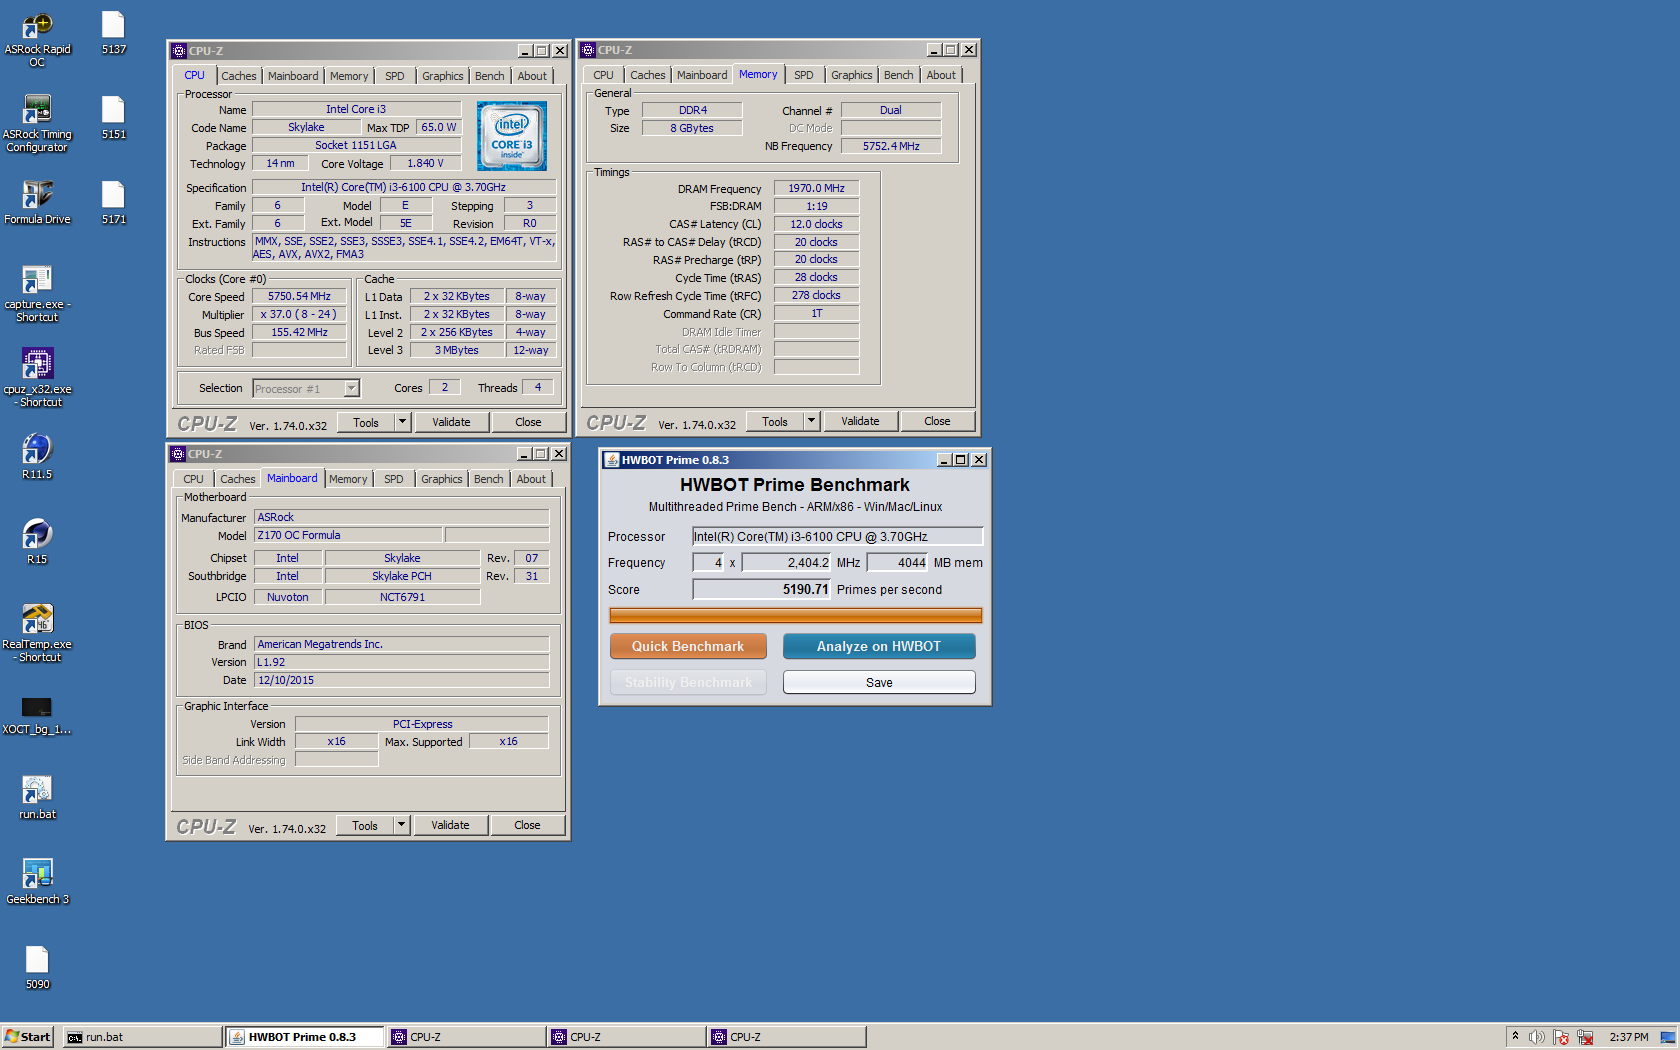Click the orange benchmark progress bar
The height and width of the screenshot is (1050, 1680).
[x=795, y=615]
